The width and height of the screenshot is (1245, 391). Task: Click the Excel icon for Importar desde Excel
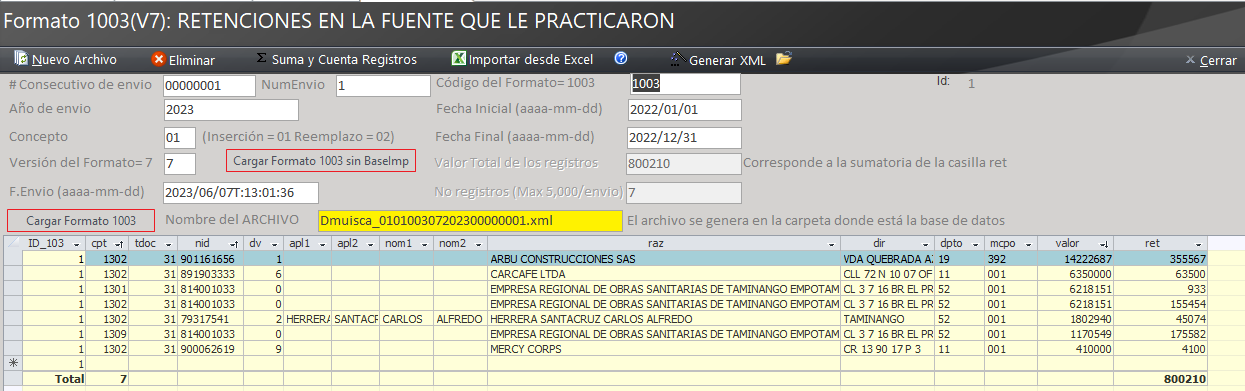coord(458,59)
